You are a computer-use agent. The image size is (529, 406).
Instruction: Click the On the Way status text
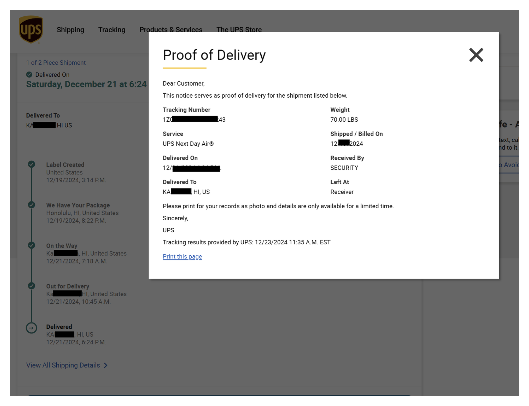coord(61,246)
